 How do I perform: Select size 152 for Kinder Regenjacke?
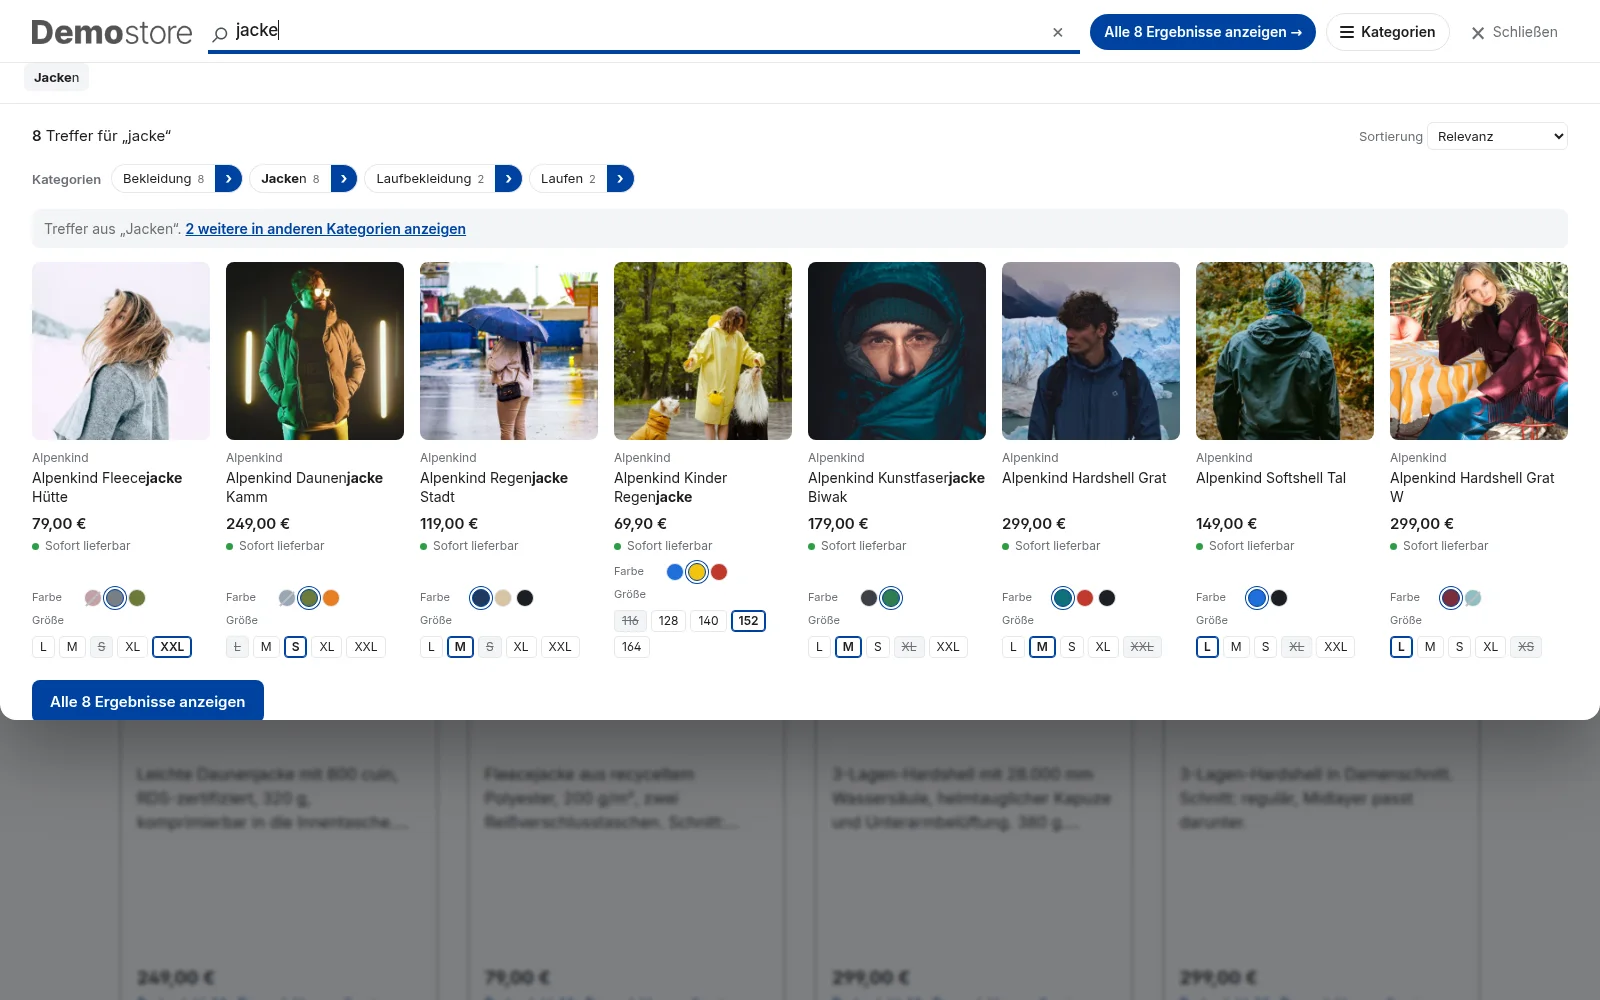[748, 621]
